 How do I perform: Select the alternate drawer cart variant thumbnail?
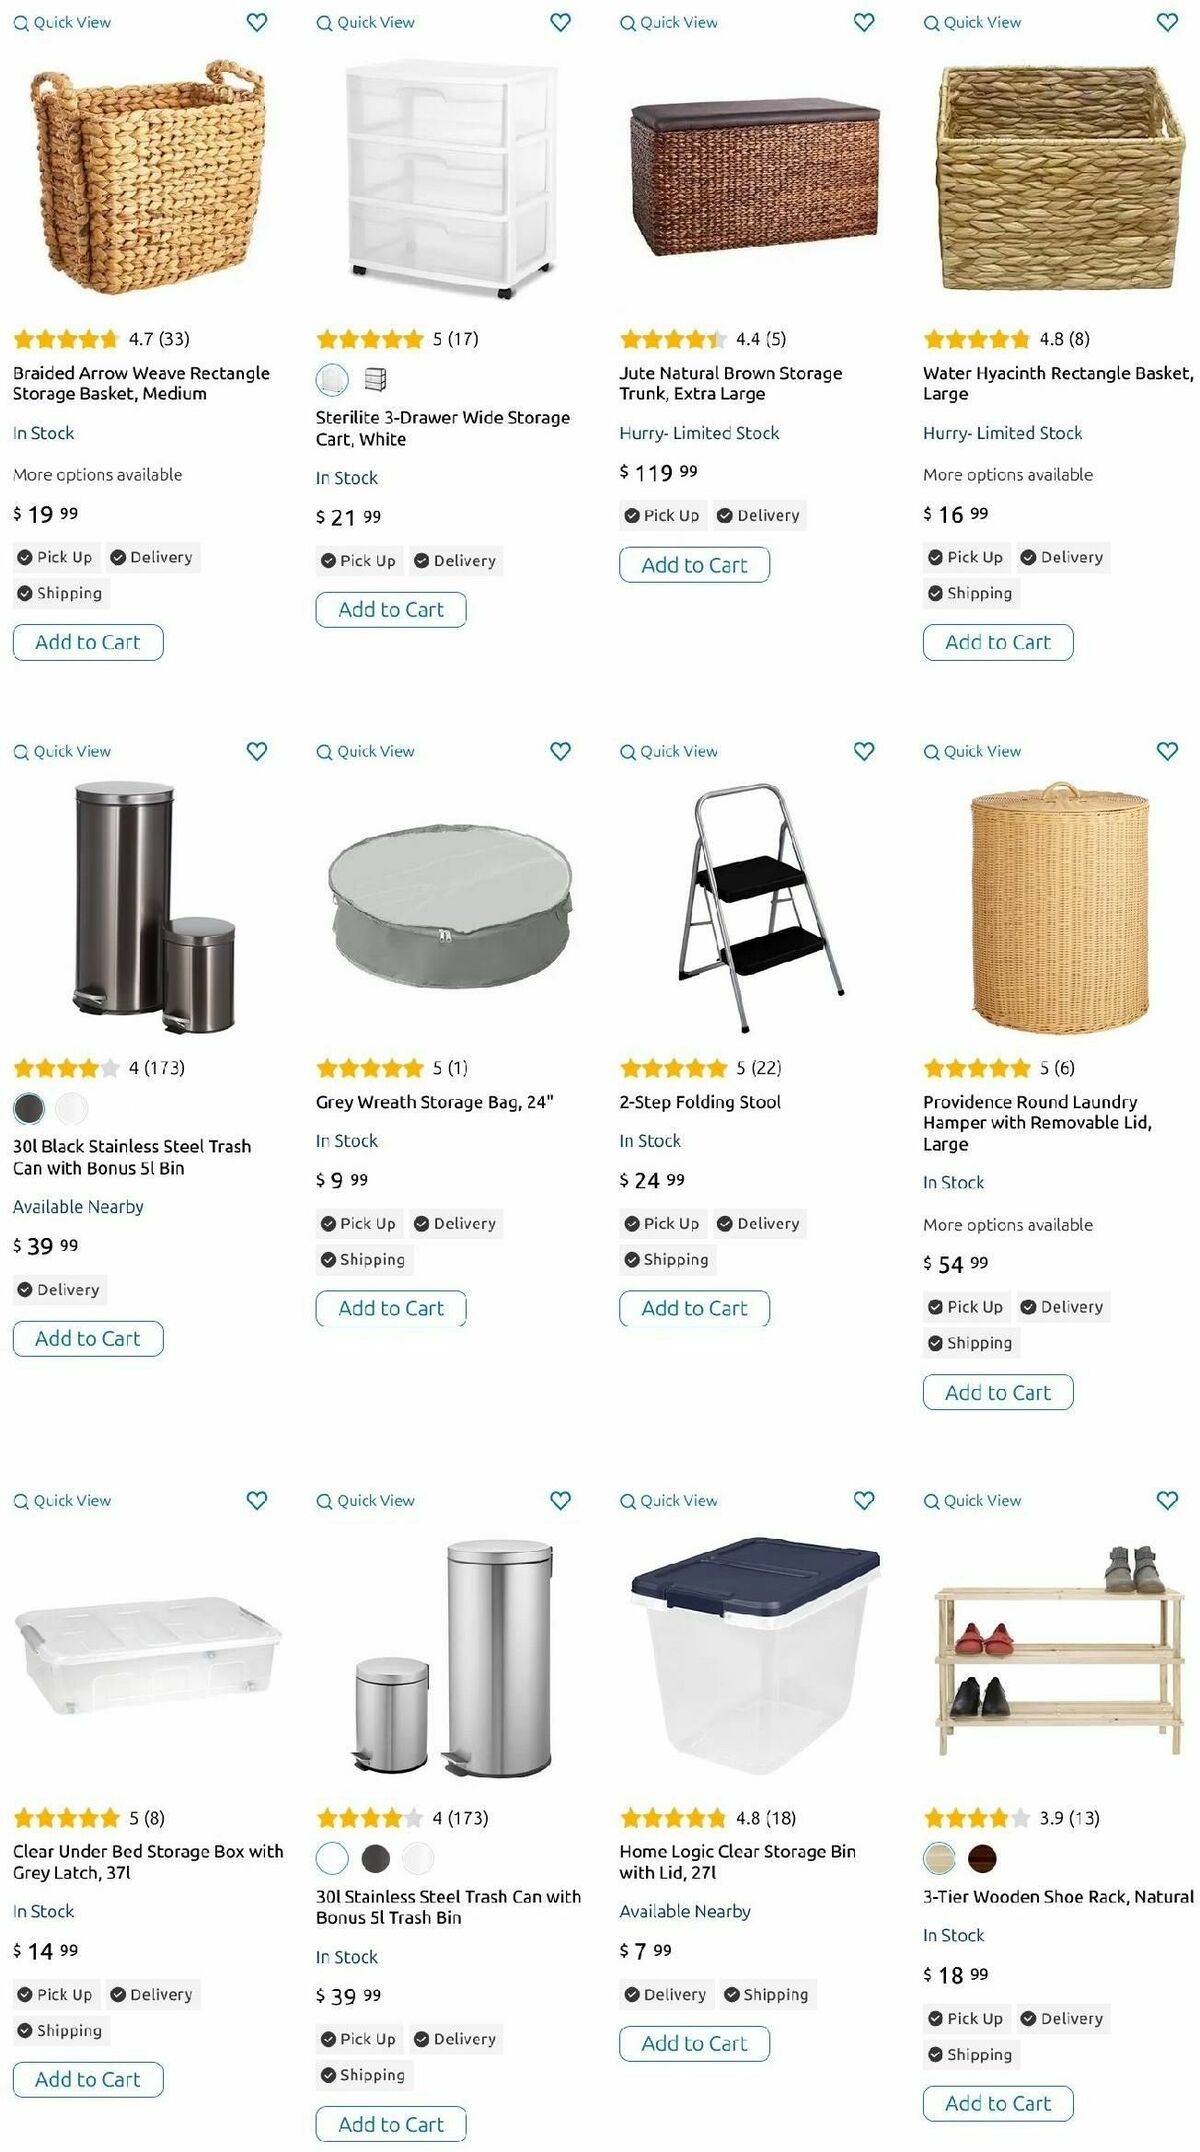[375, 379]
